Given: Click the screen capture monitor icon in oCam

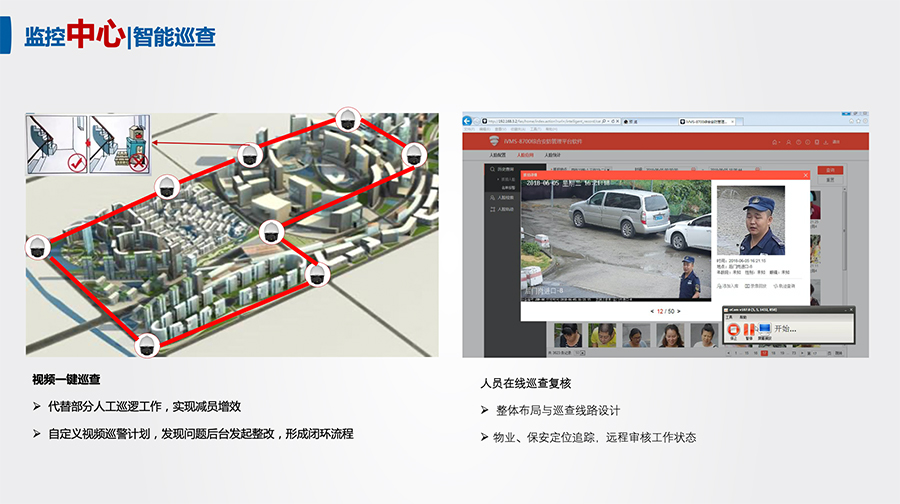Looking at the screenshot, I should point(765,328).
